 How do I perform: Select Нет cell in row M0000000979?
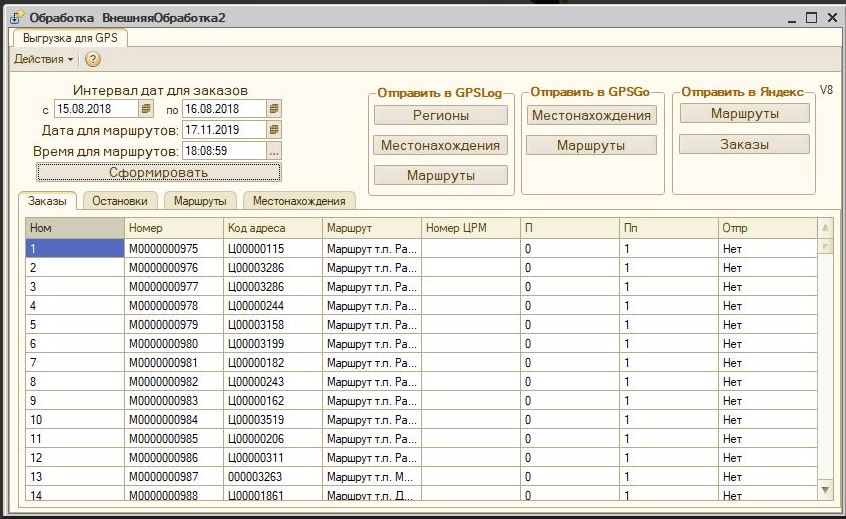click(768, 325)
